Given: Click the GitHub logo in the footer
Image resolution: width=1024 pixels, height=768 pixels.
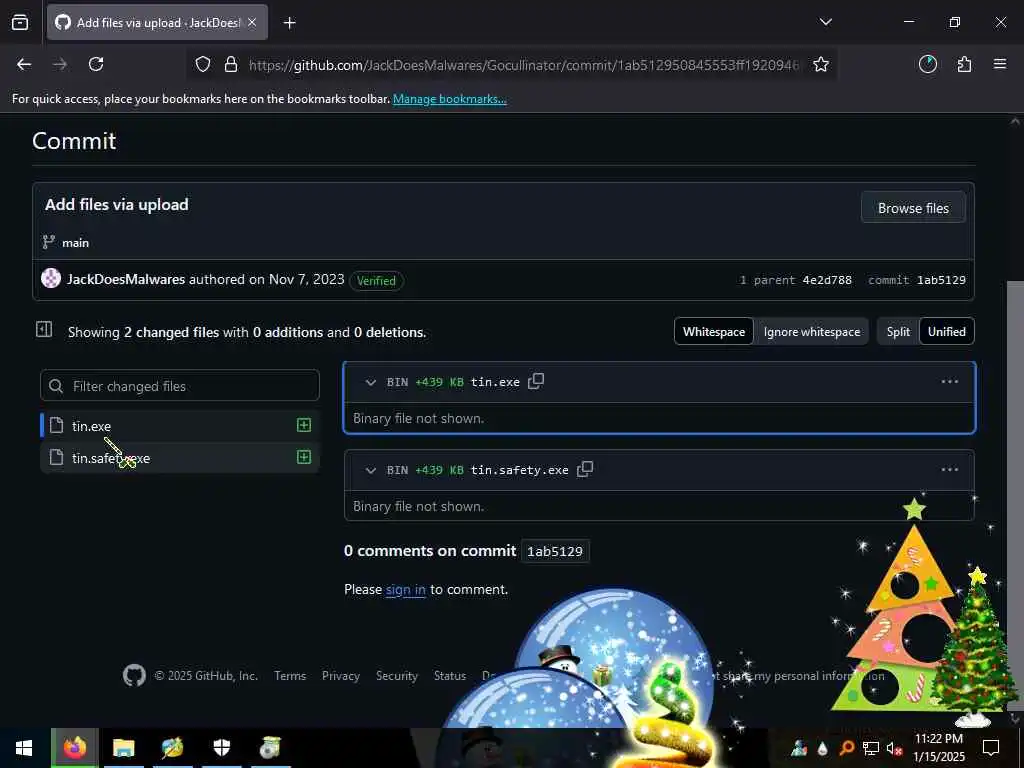Looking at the screenshot, I should tap(135, 675).
